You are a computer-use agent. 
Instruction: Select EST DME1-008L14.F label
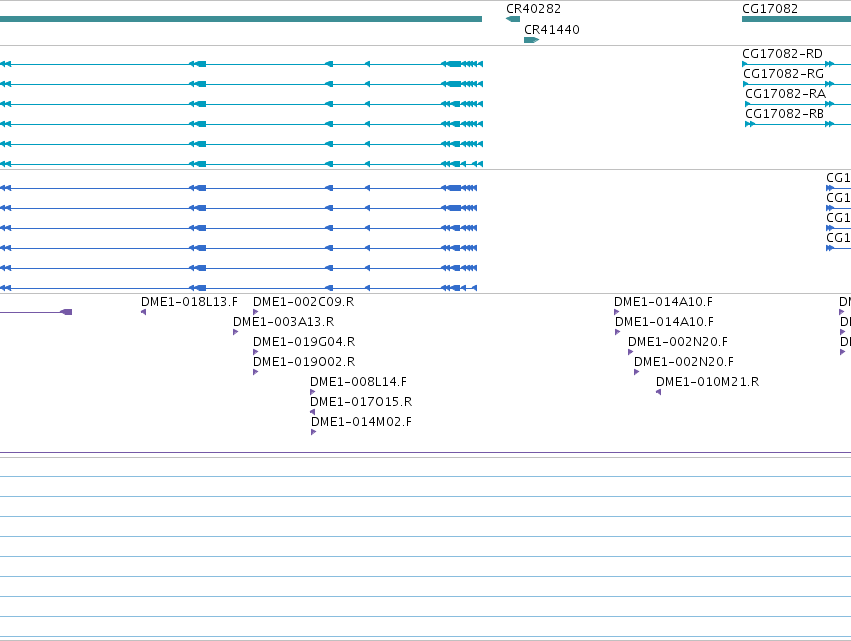pos(358,382)
